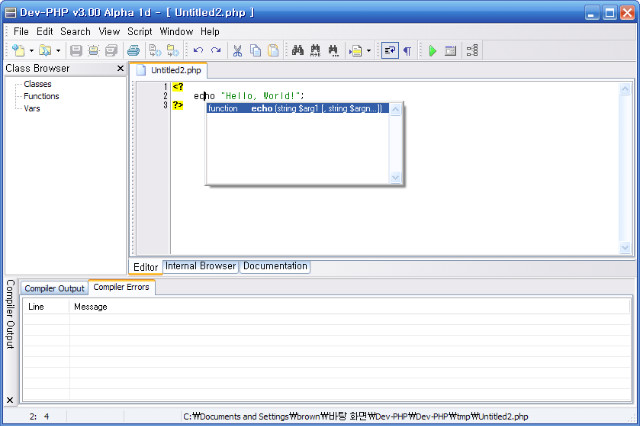Viewport: 640px width, 426px height.
Task: Switch to the Editor tab
Action: [x=146, y=267]
